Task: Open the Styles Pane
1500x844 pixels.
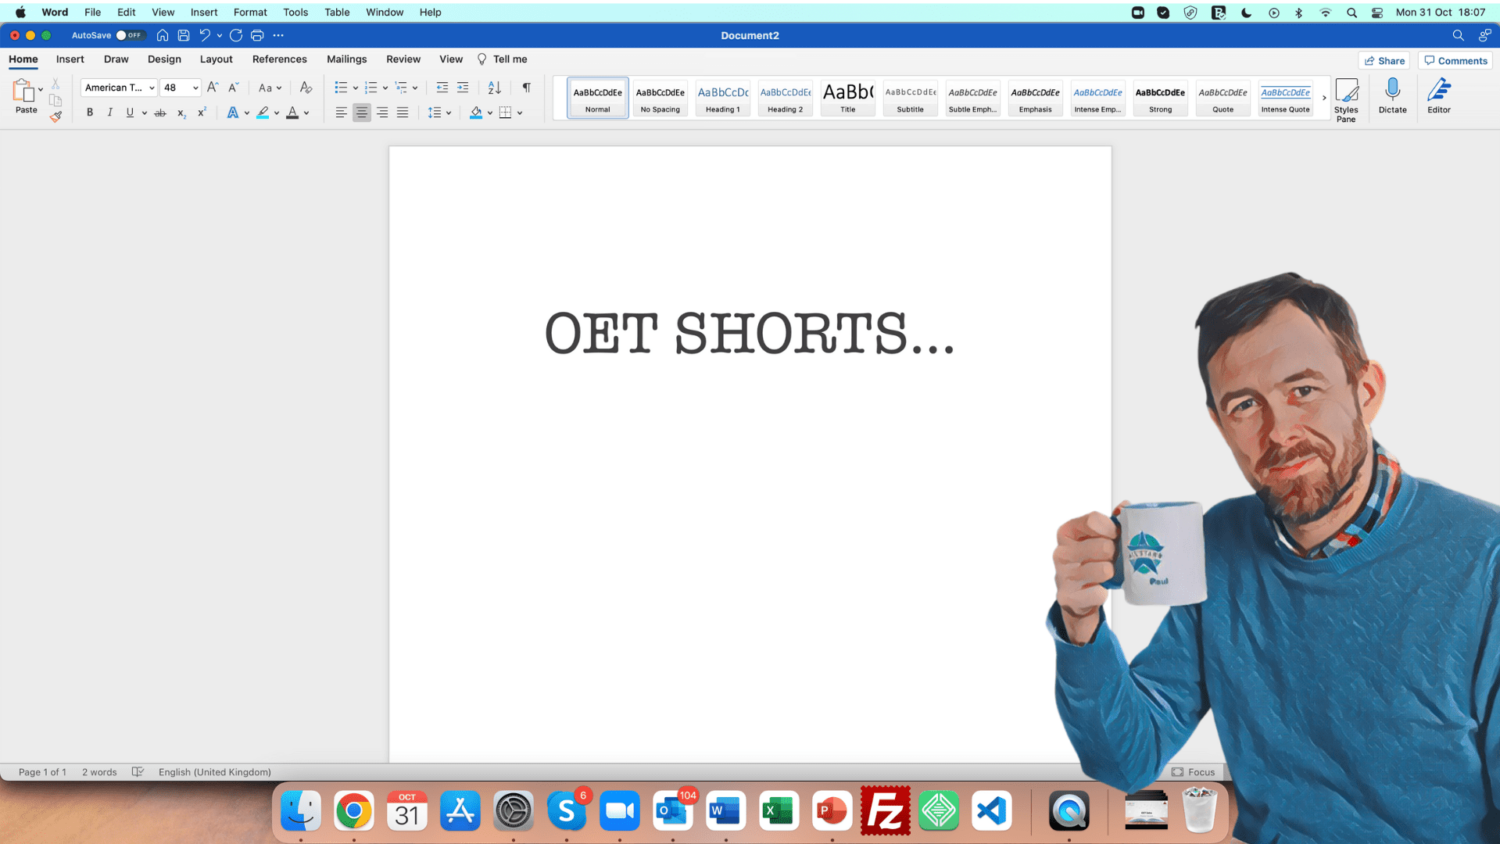Action: (1346, 100)
